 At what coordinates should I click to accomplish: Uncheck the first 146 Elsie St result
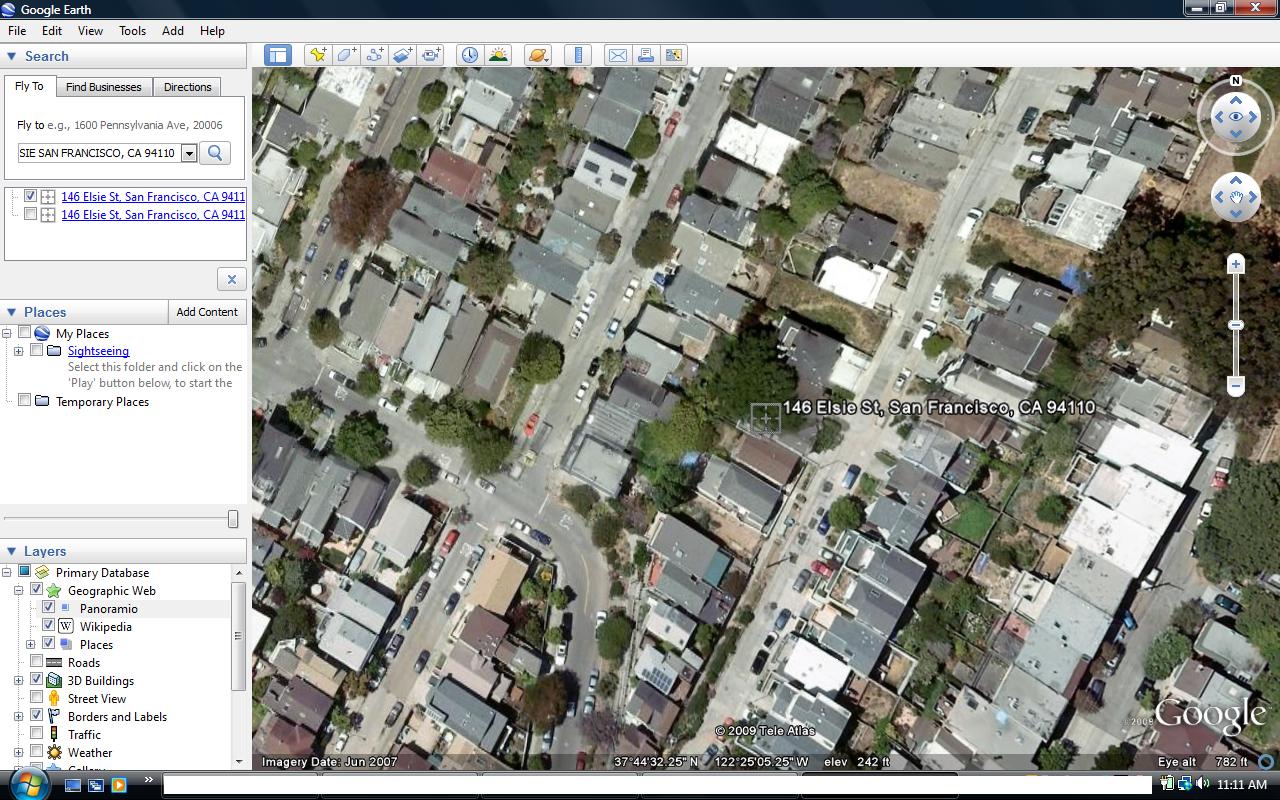[31, 197]
